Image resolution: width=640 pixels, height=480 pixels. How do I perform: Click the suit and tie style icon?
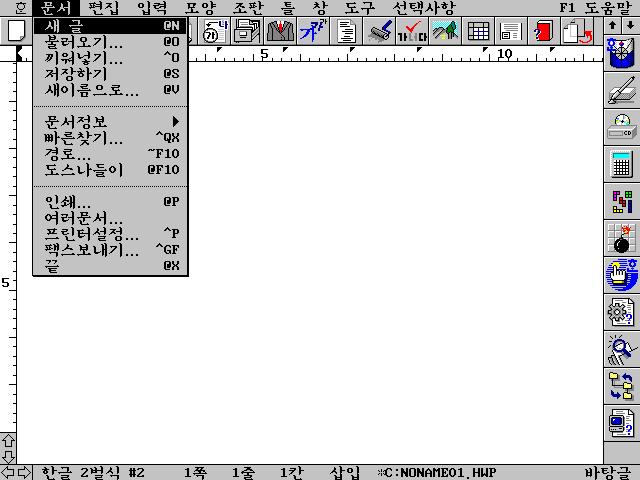280,31
